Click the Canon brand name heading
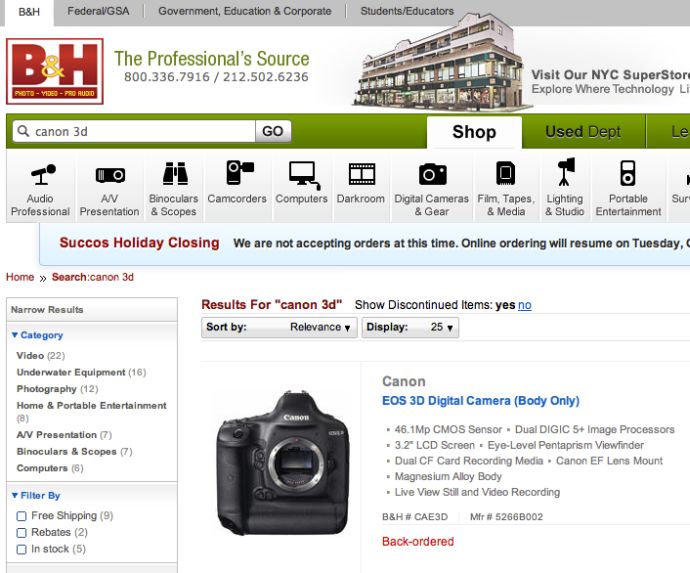Image resolution: width=690 pixels, height=573 pixels. click(404, 381)
